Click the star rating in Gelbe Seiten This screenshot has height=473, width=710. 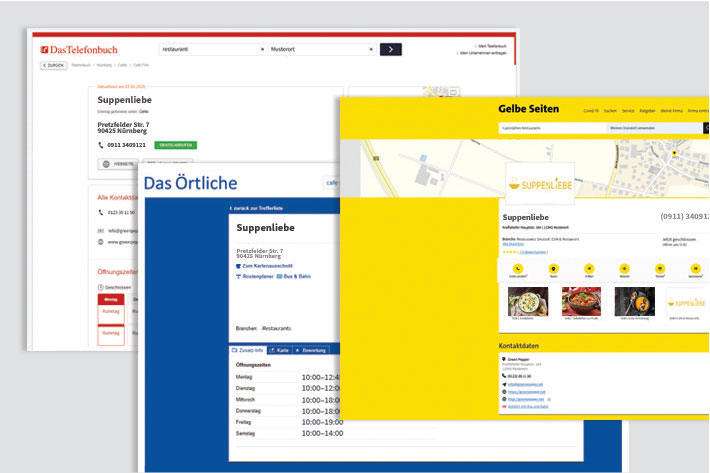pos(510,252)
